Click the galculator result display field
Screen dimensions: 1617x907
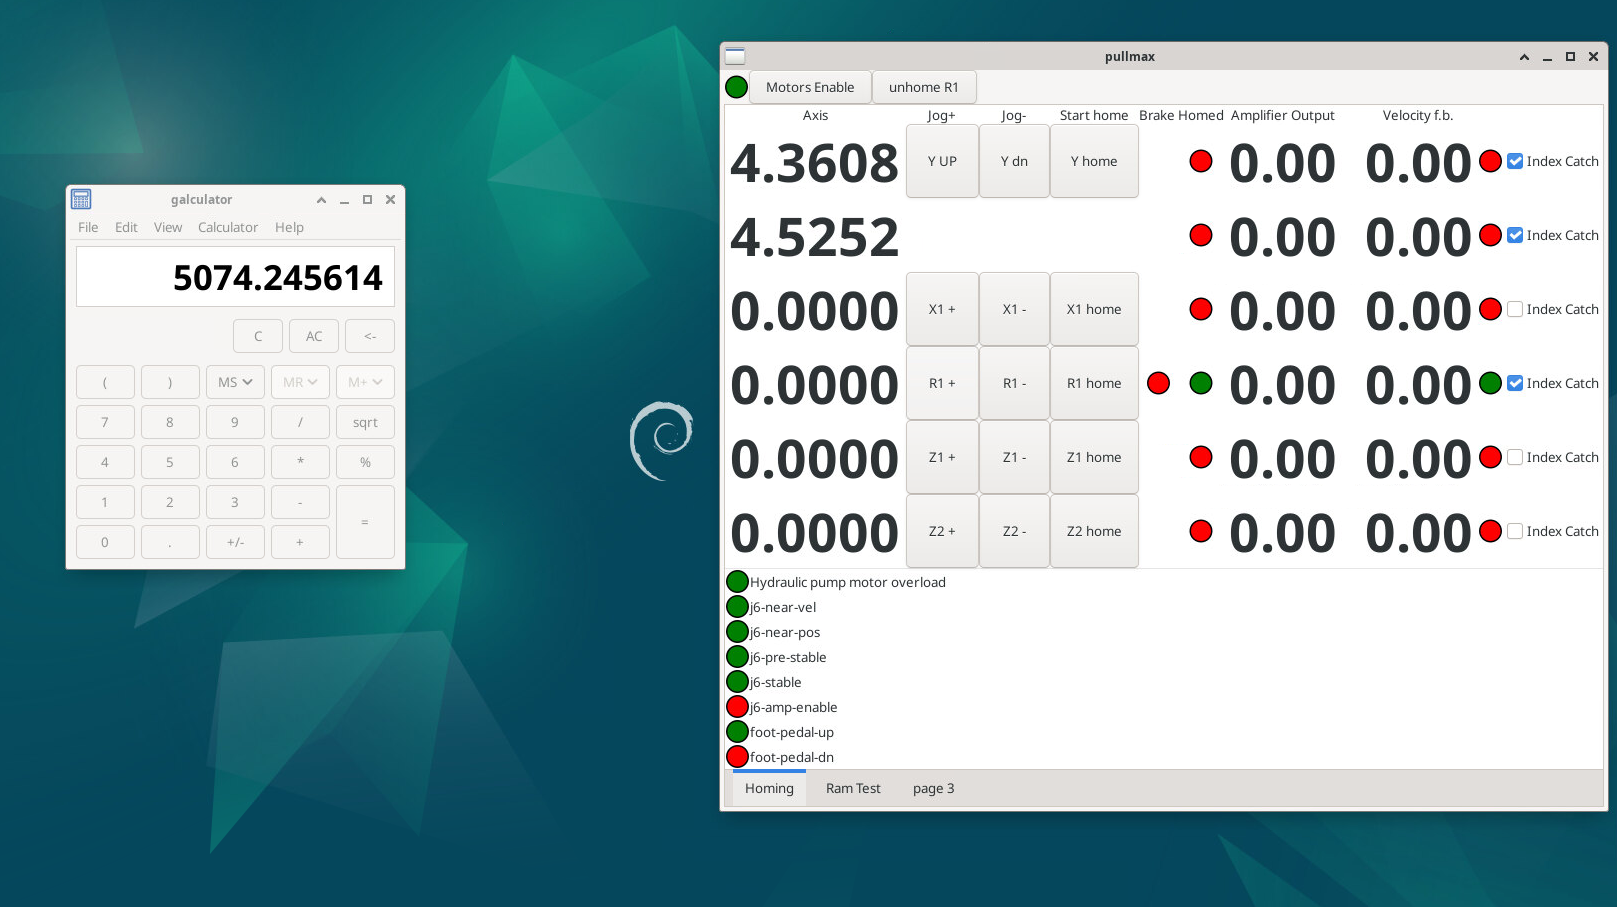pos(235,277)
